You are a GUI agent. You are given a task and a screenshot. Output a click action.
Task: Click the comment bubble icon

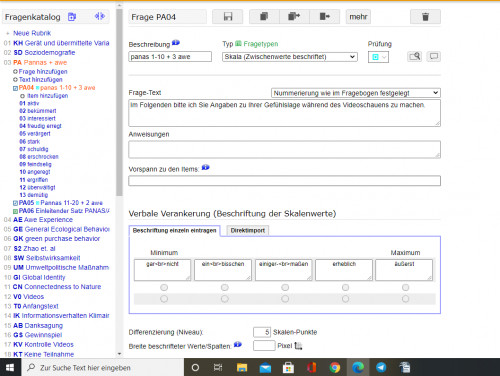pos(434,56)
